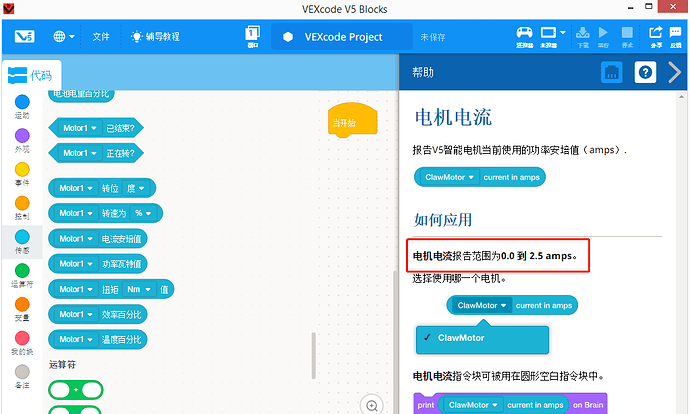Select the green 运算符 category
Screen dimensions: 690x414
click(x=22, y=276)
